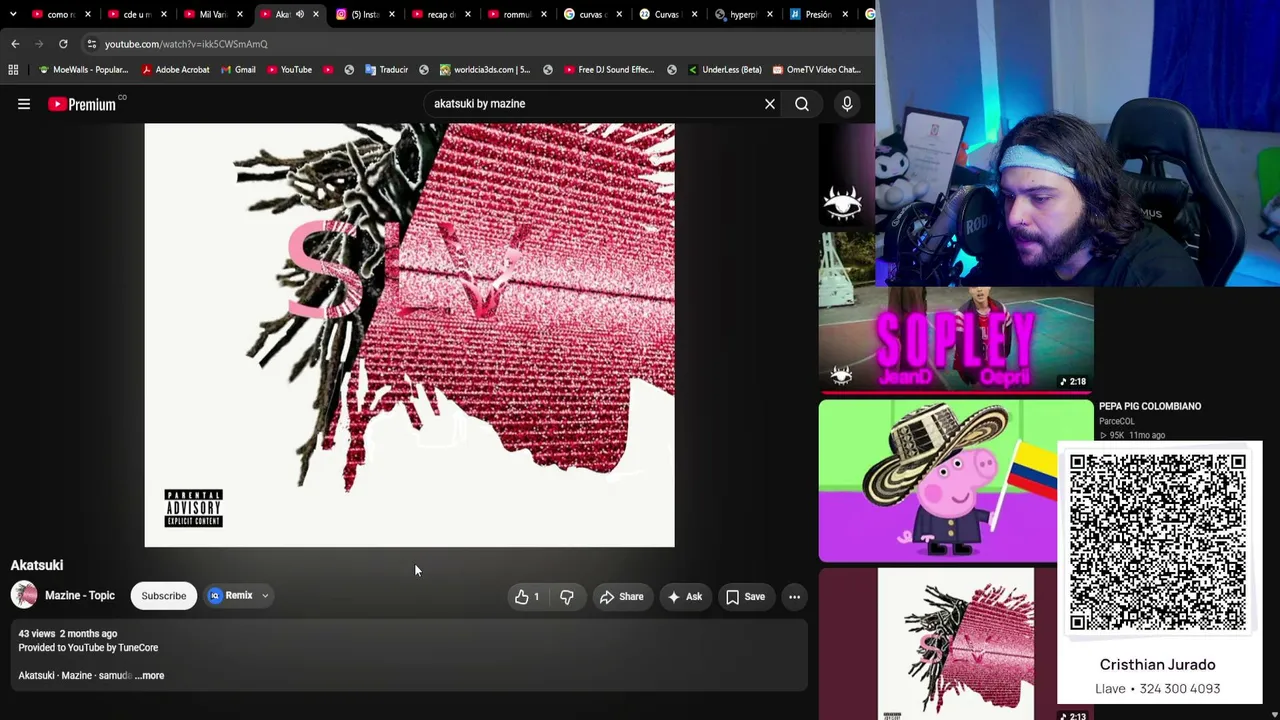Like the Akatsuki video
Image resolution: width=1280 pixels, height=720 pixels.
tap(527, 597)
